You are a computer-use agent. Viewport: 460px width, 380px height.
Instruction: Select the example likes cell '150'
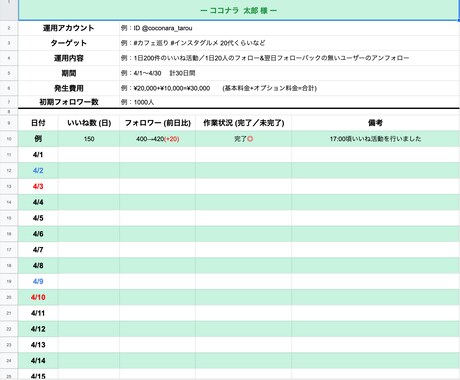(89, 139)
